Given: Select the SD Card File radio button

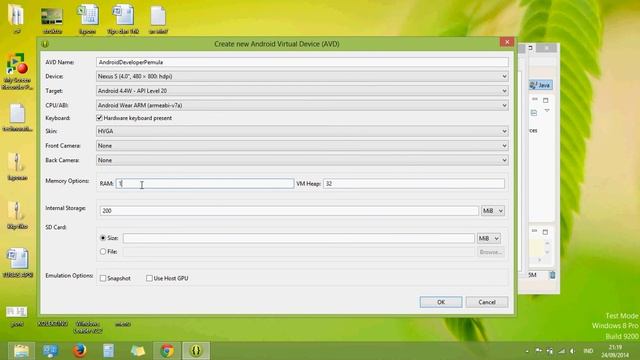Looking at the screenshot, I should [103, 251].
